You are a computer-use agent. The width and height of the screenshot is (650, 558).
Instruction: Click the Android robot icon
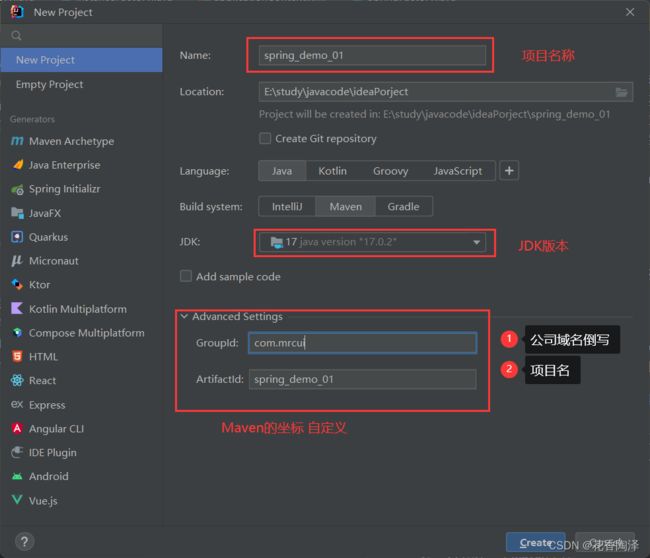17,476
